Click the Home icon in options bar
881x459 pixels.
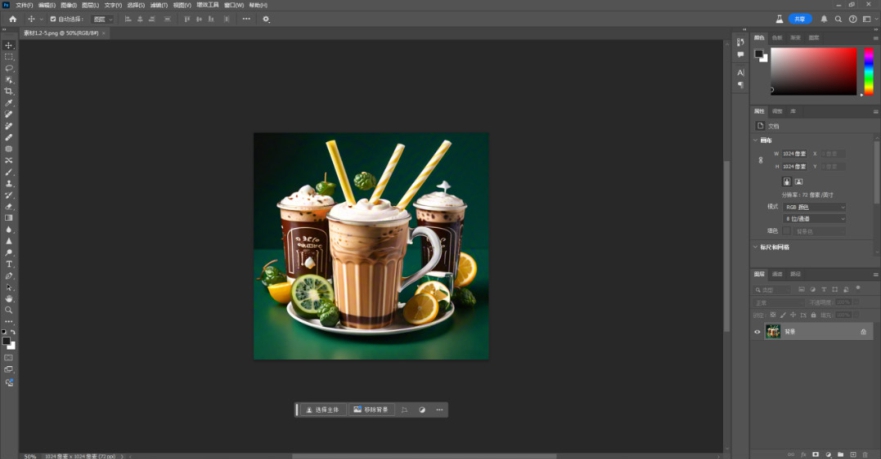[x=12, y=19]
